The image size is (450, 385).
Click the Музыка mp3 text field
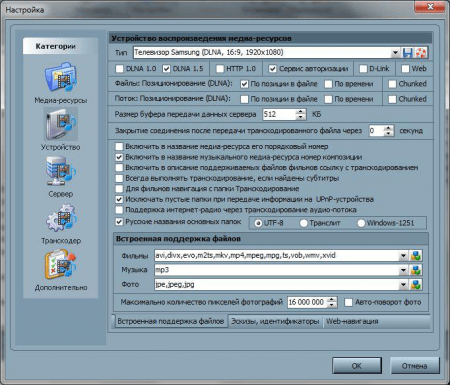click(x=277, y=270)
